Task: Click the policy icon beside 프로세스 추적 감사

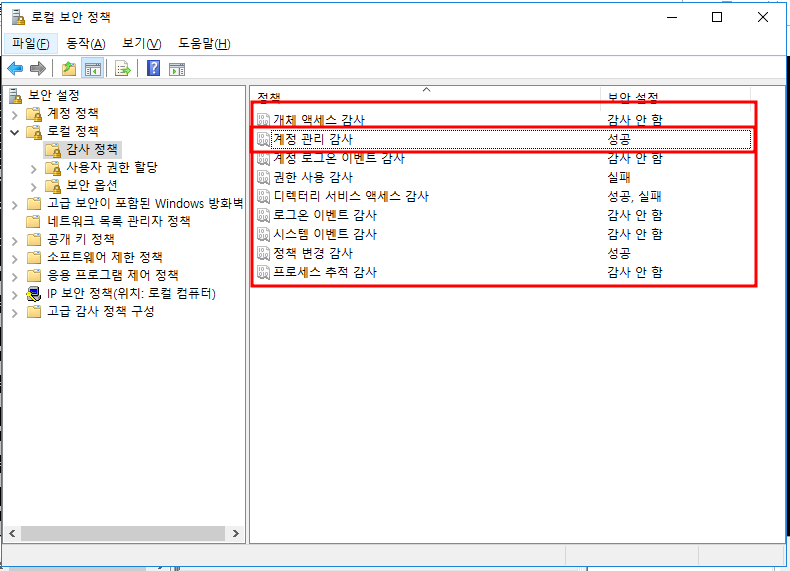Action: pos(263,272)
